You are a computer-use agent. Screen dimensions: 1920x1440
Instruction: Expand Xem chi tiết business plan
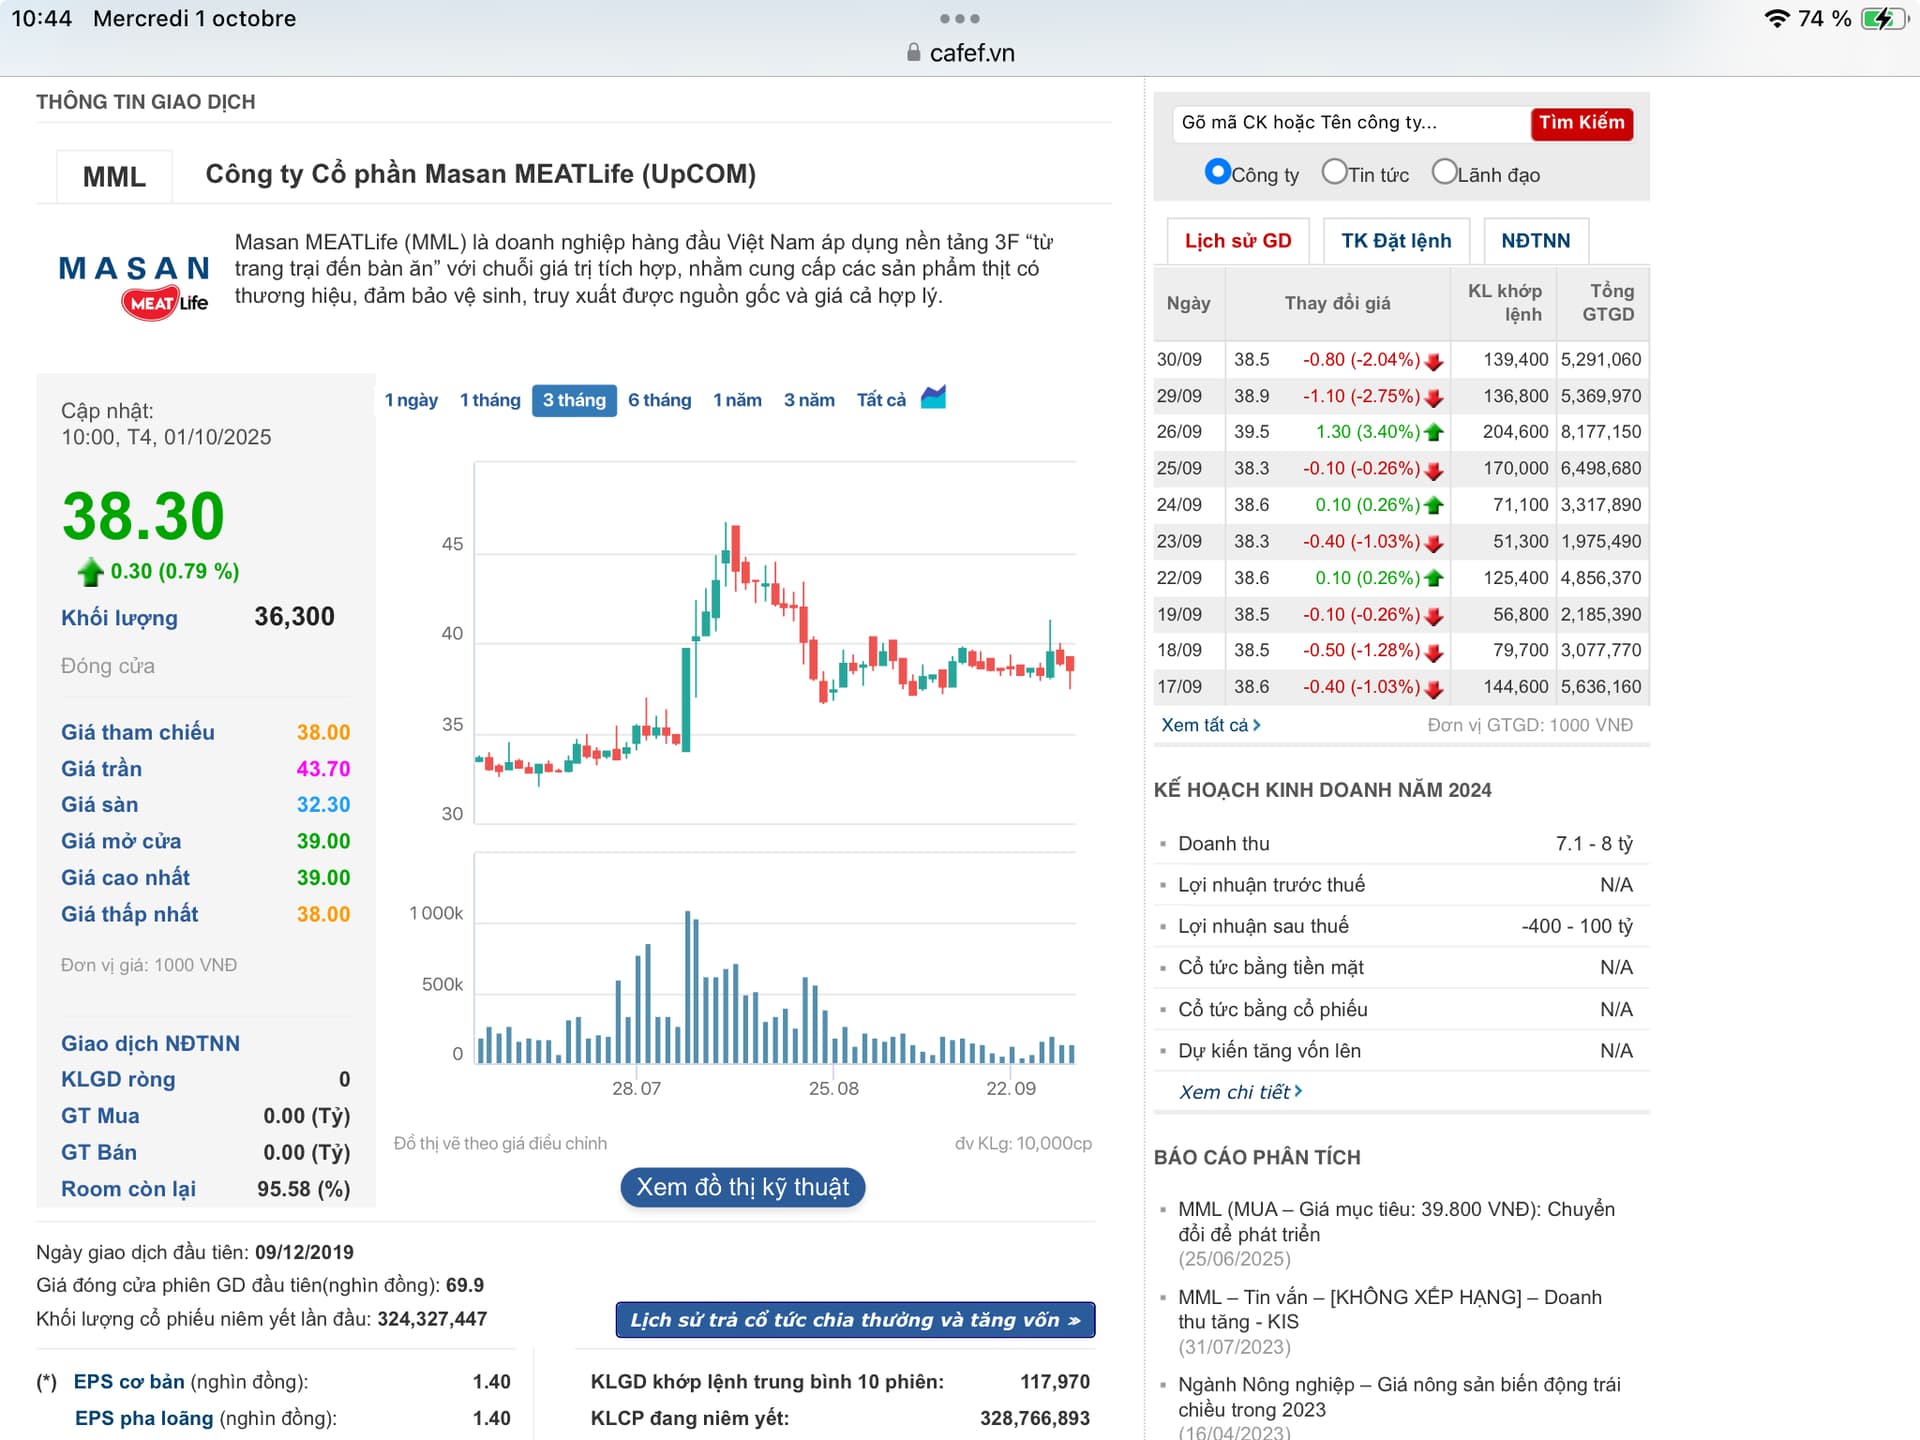point(1240,1092)
